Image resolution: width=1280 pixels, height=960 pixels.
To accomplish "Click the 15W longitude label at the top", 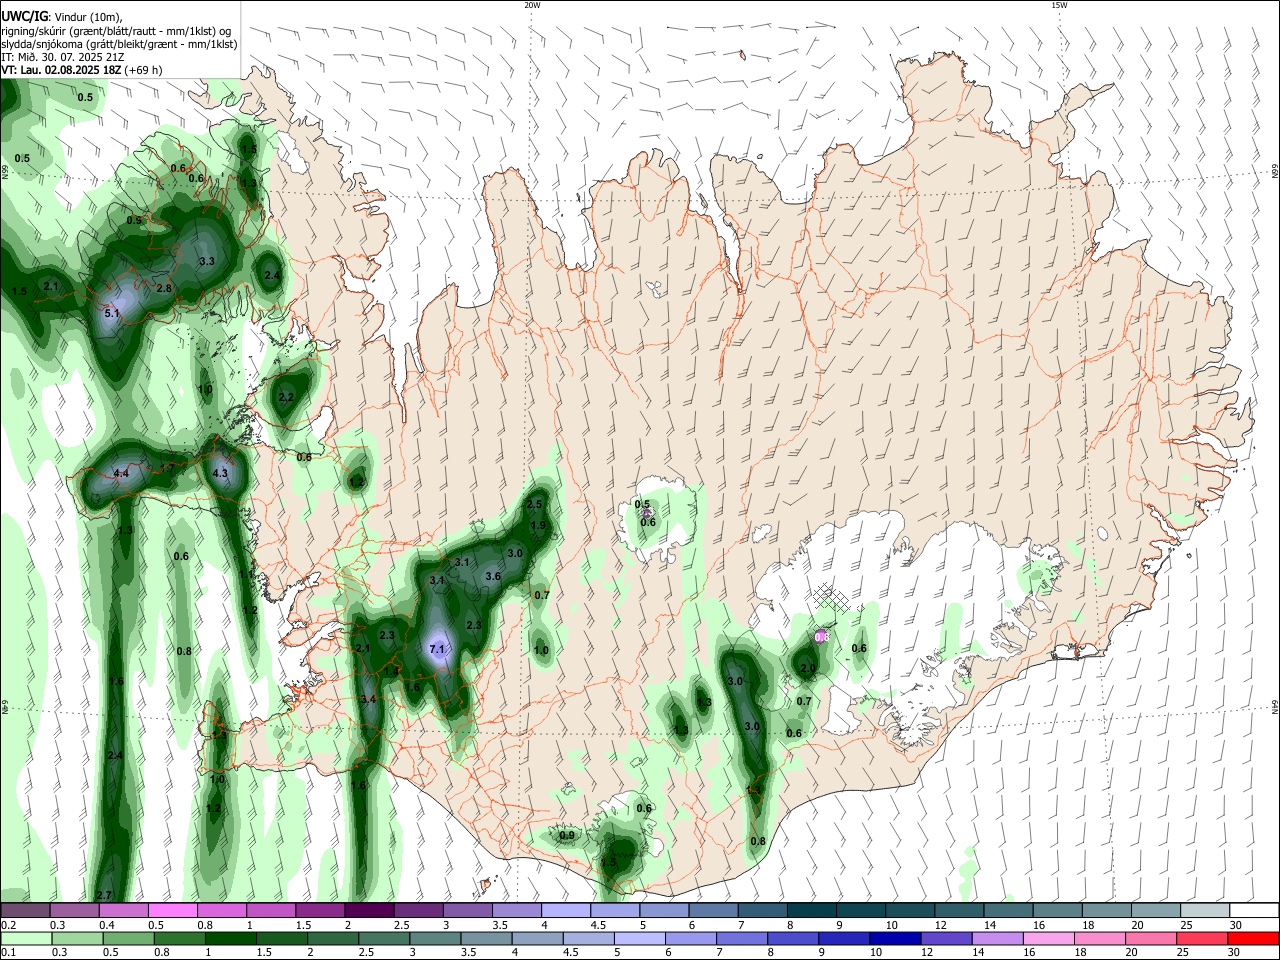I will coord(1059,5).
